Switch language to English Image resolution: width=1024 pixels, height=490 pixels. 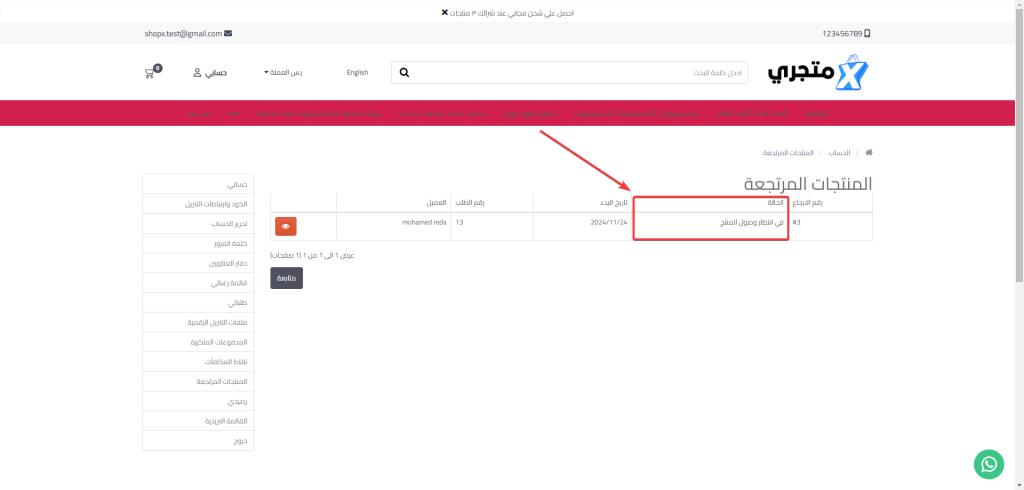(x=357, y=73)
